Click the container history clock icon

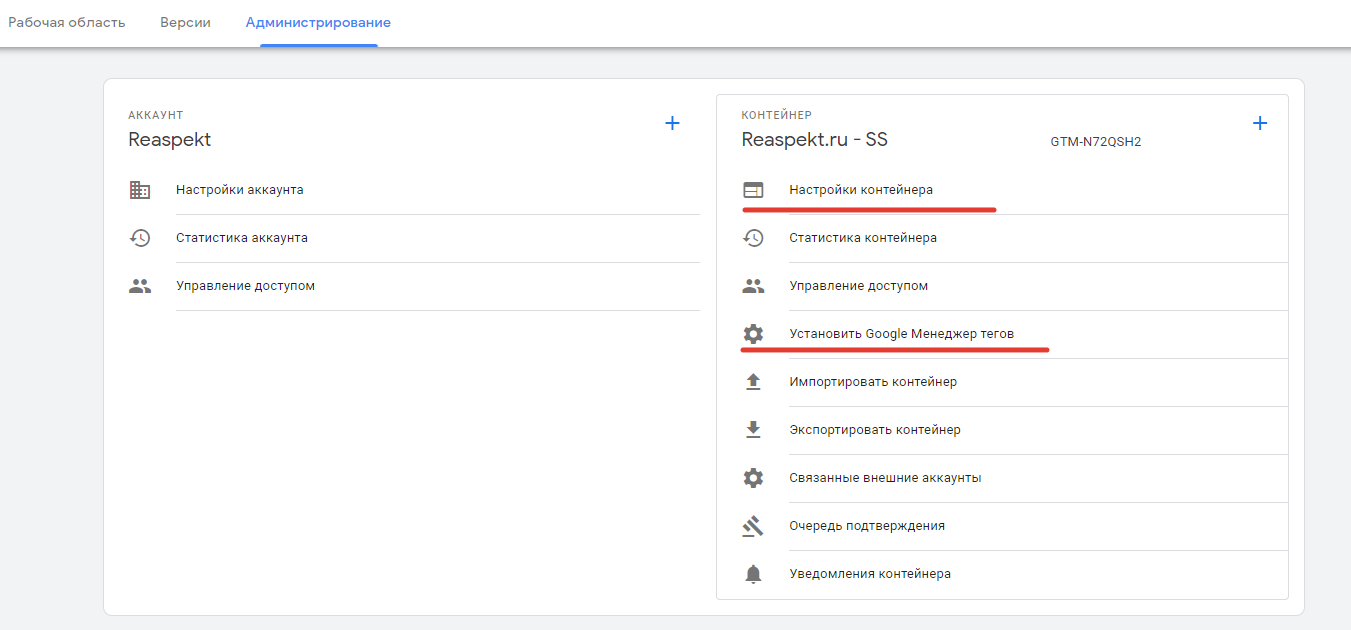[753, 238]
